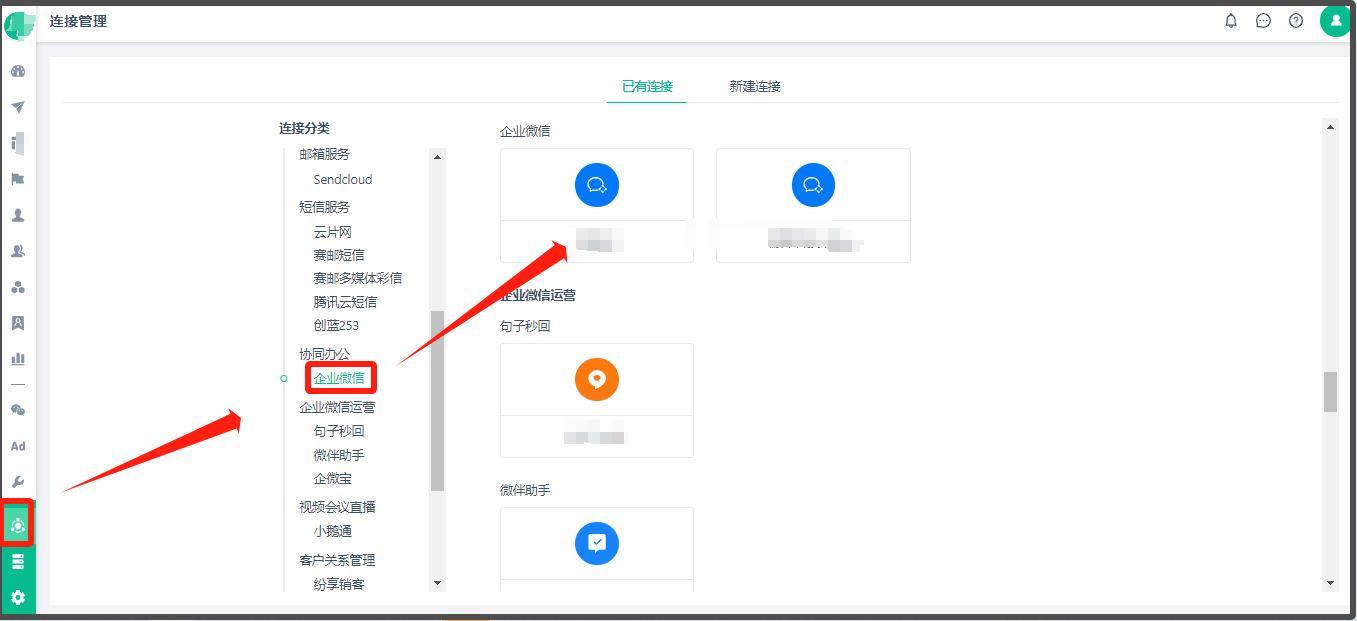The image size is (1357, 621).
Task: Click the 协同办公 category heading
Action: point(325,354)
